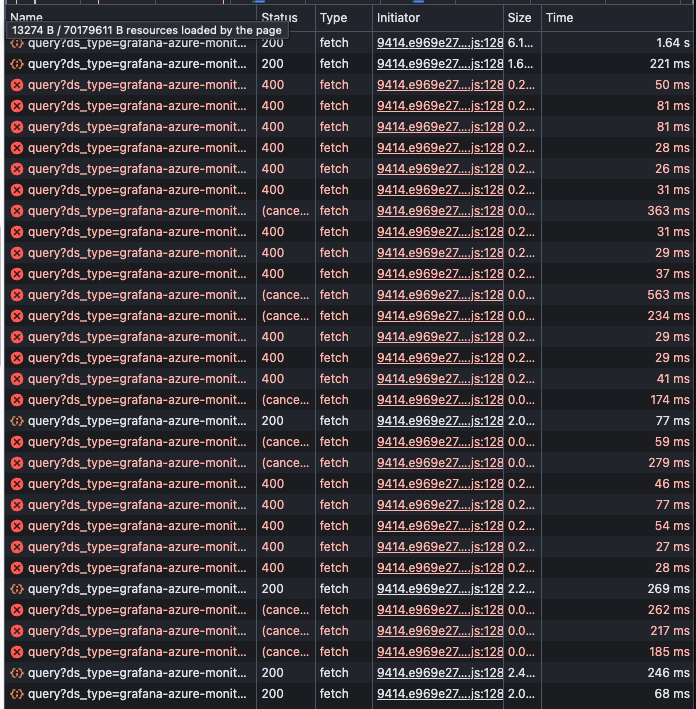Open the initiator link in the 221 ms row
This screenshot has width=696, height=709.
coord(440,64)
